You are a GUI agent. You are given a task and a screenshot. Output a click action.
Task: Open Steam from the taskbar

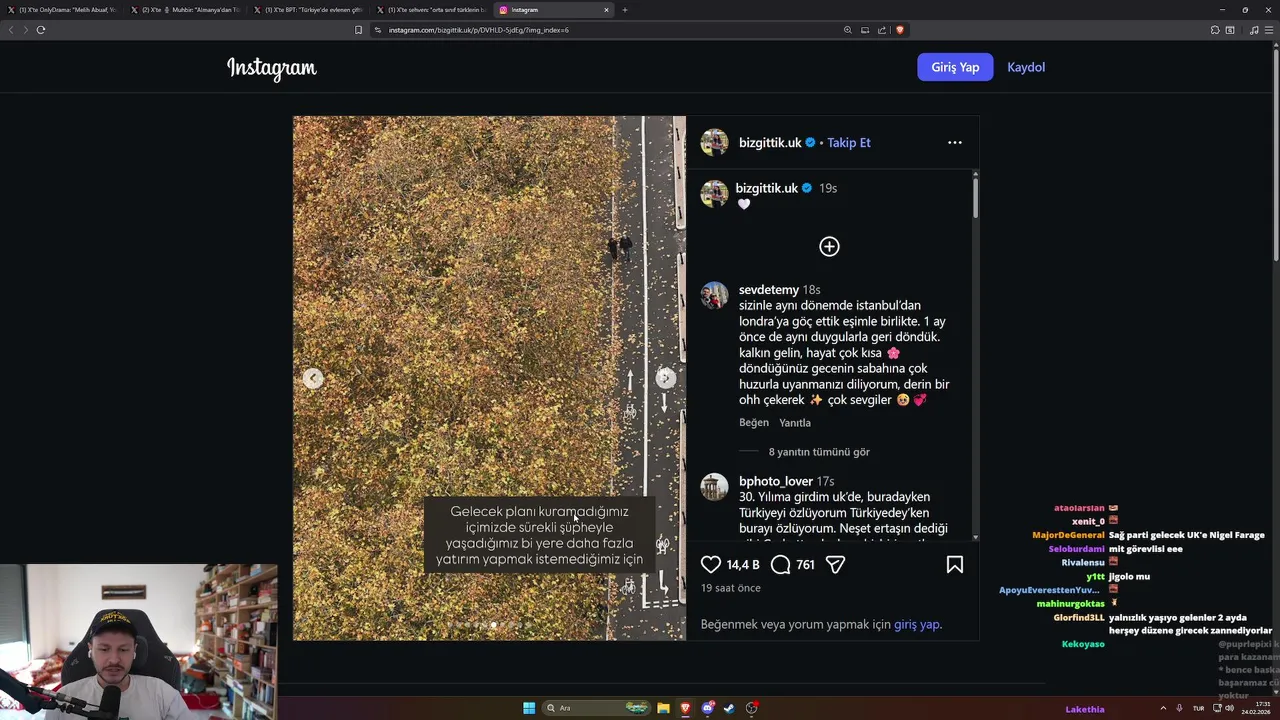tap(730, 708)
